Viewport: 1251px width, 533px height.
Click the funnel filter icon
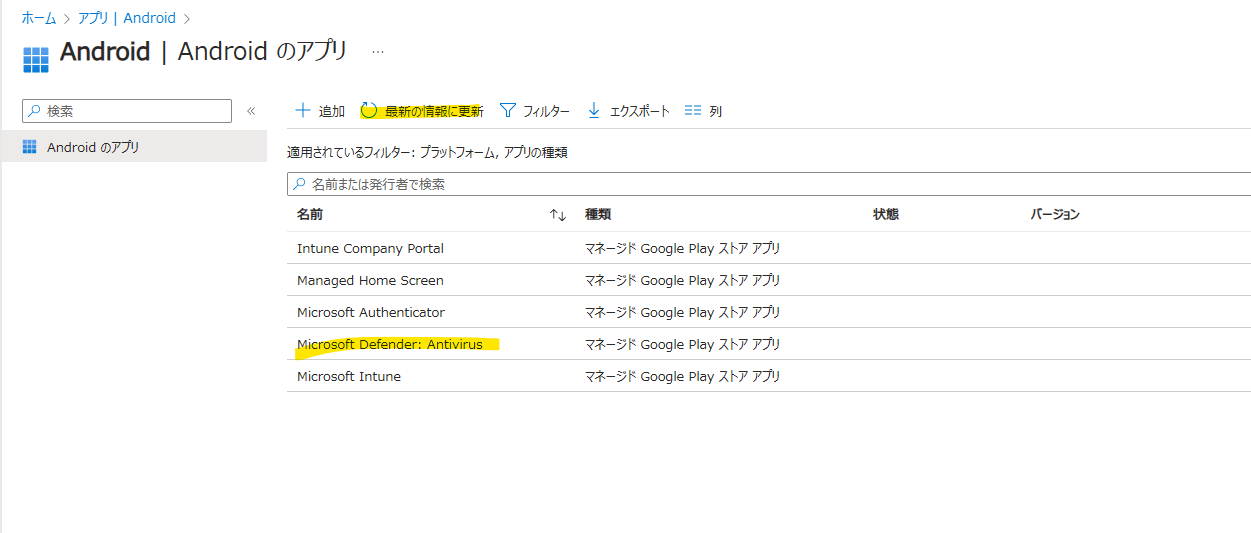(507, 111)
